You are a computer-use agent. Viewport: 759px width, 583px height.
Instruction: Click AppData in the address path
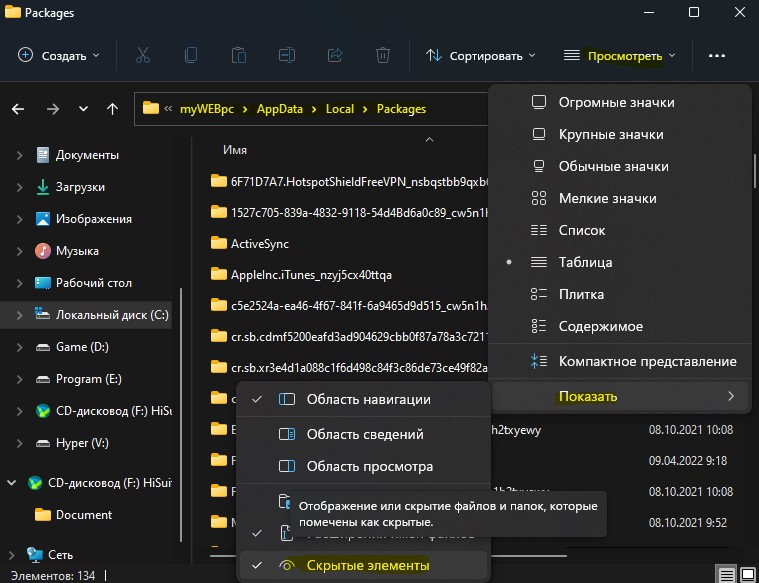(280, 108)
